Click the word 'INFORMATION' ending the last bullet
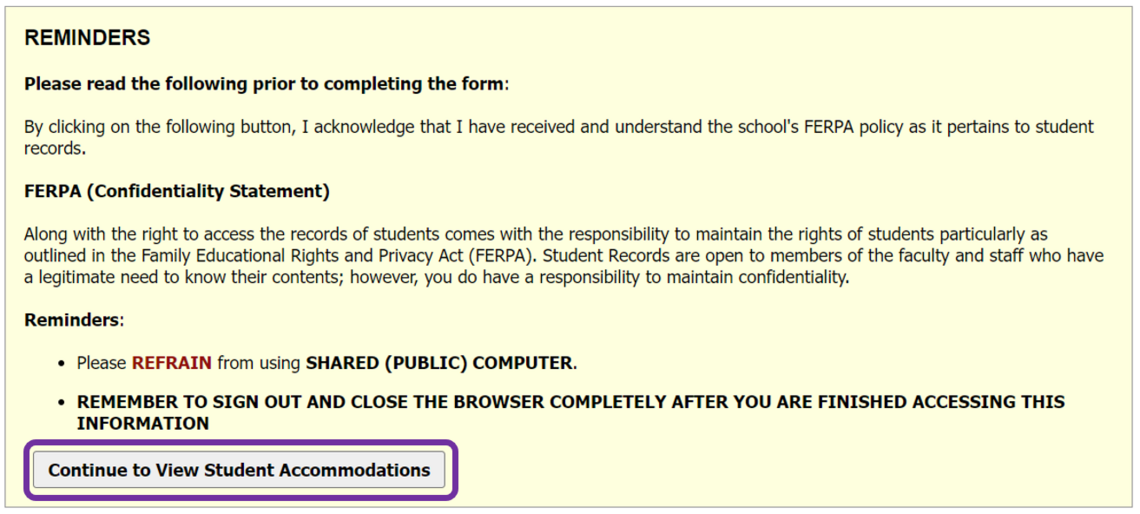The width and height of the screenshot is (1140, 514). pos(143,423)
